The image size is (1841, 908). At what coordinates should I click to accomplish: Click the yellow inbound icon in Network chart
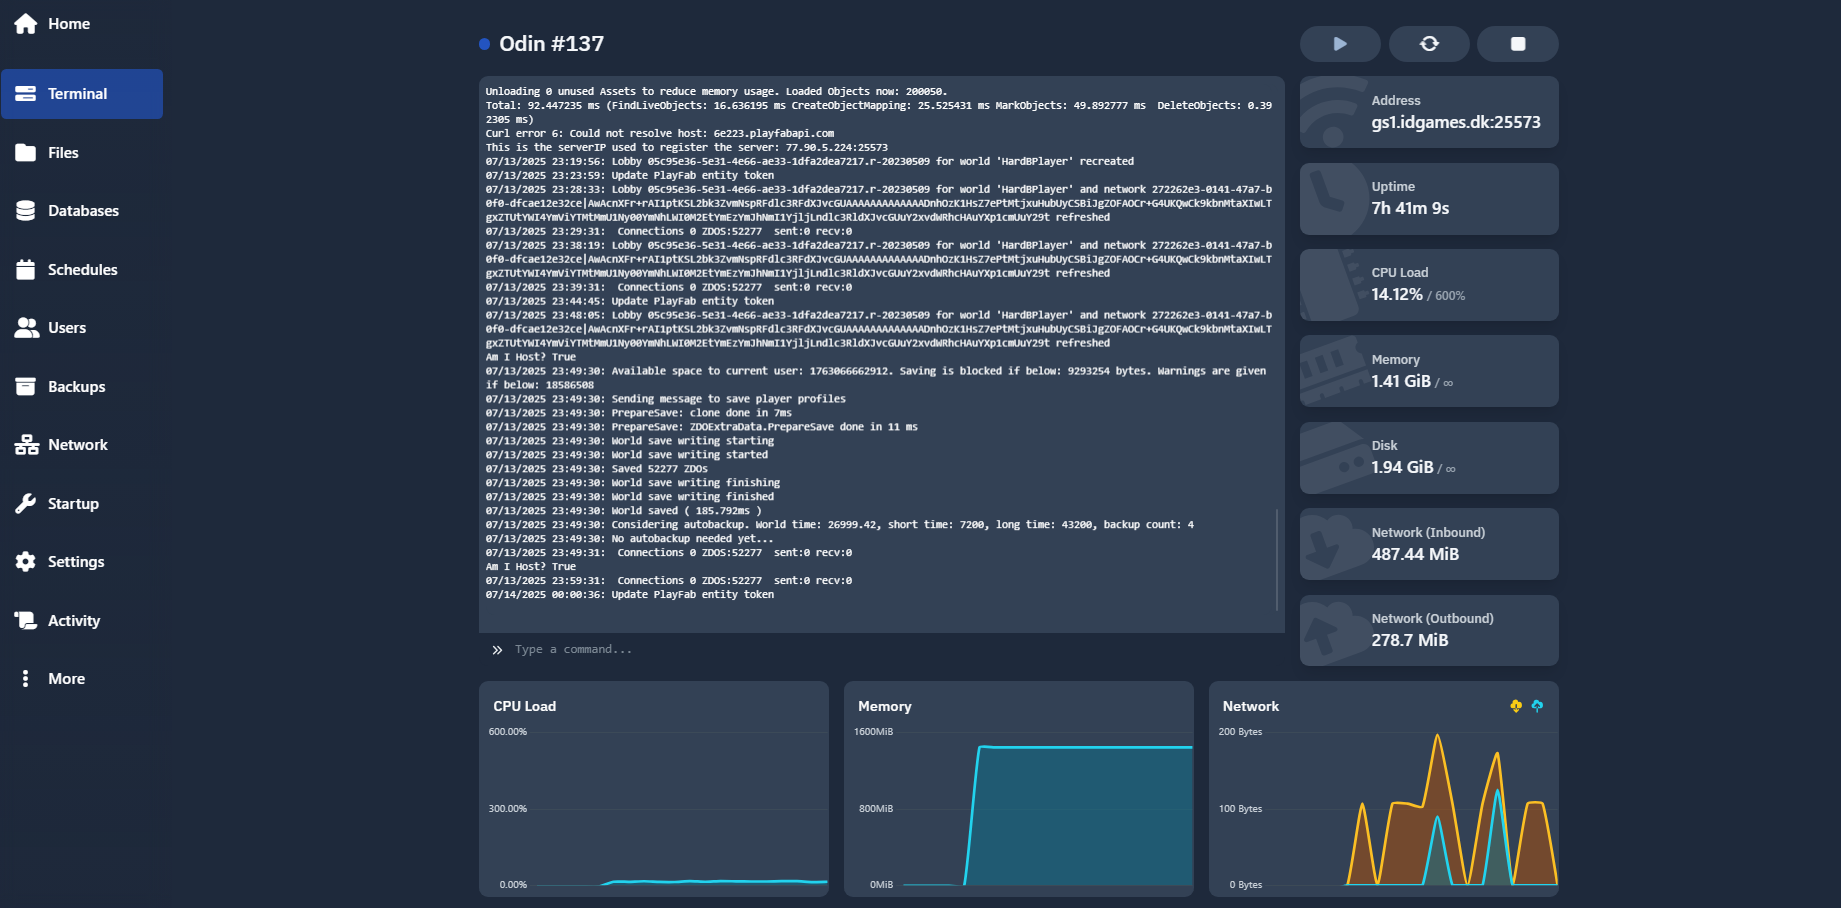point(1516,706)
